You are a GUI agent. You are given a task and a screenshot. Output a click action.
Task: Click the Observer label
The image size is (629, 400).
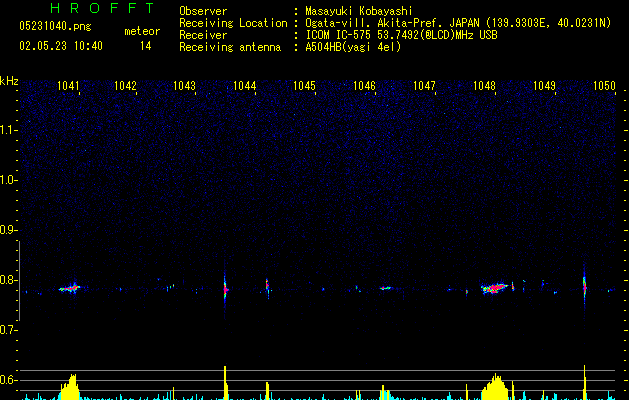[203, 11]
